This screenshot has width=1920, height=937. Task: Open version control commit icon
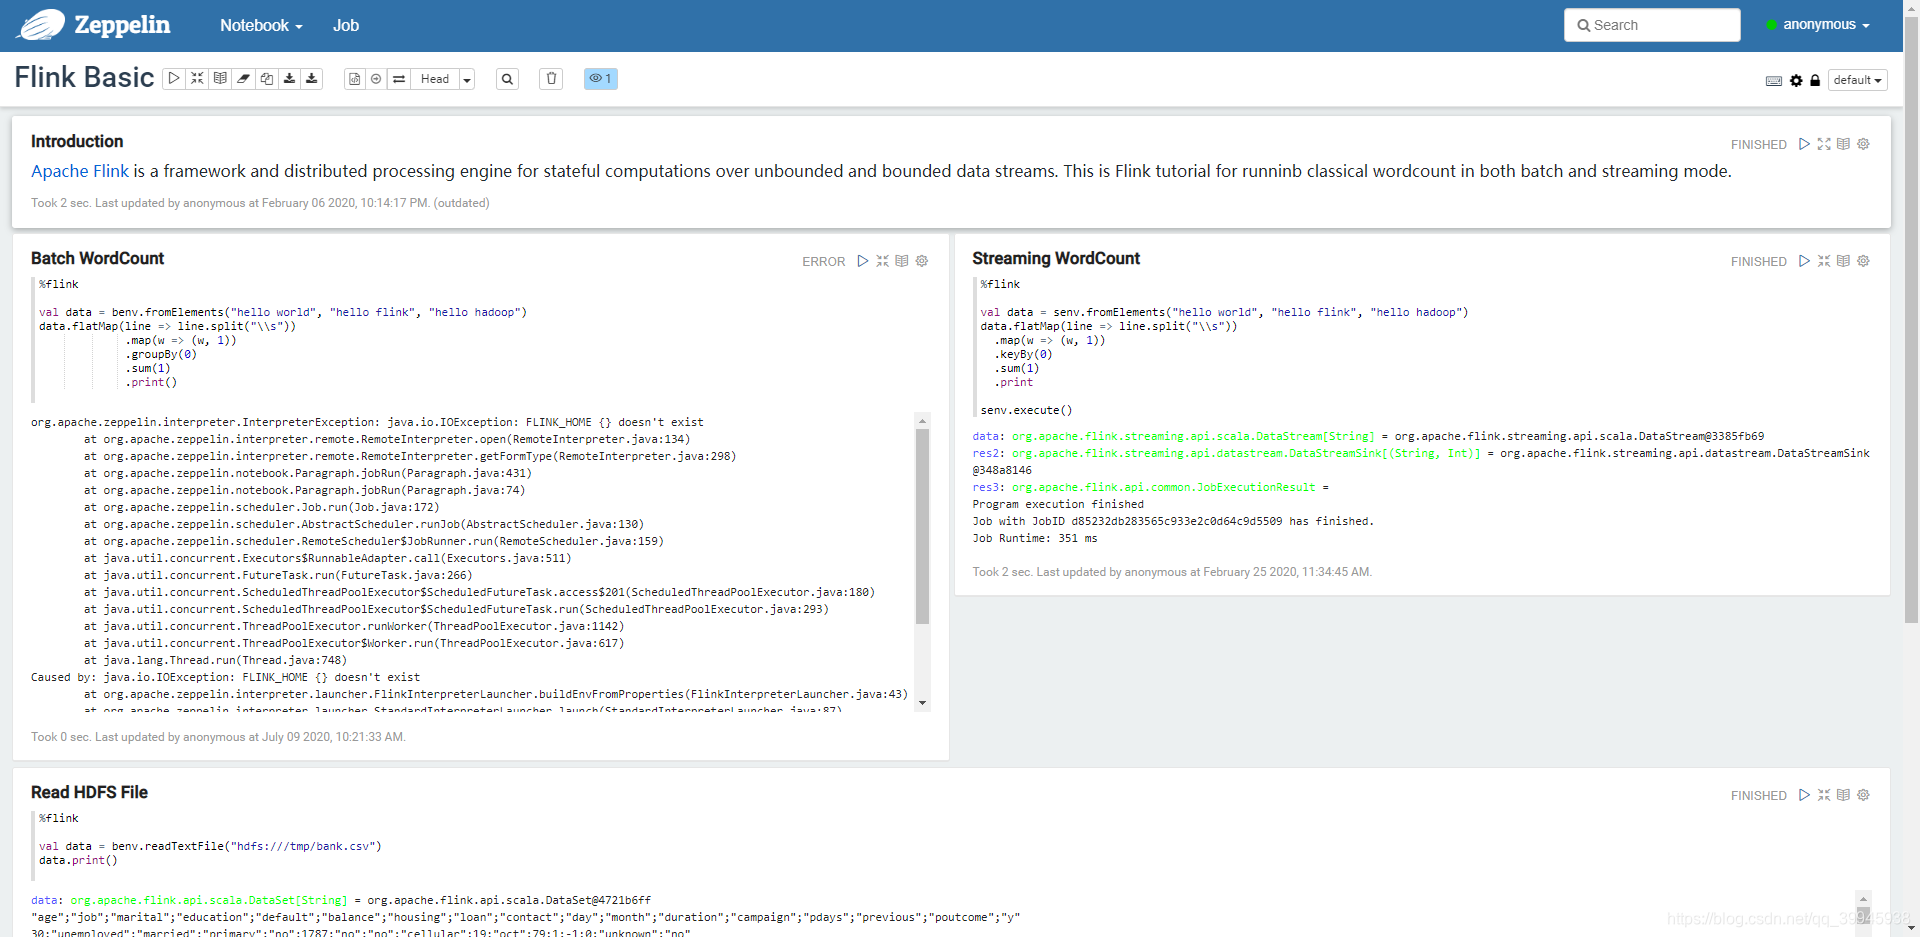tap(354, 79)
